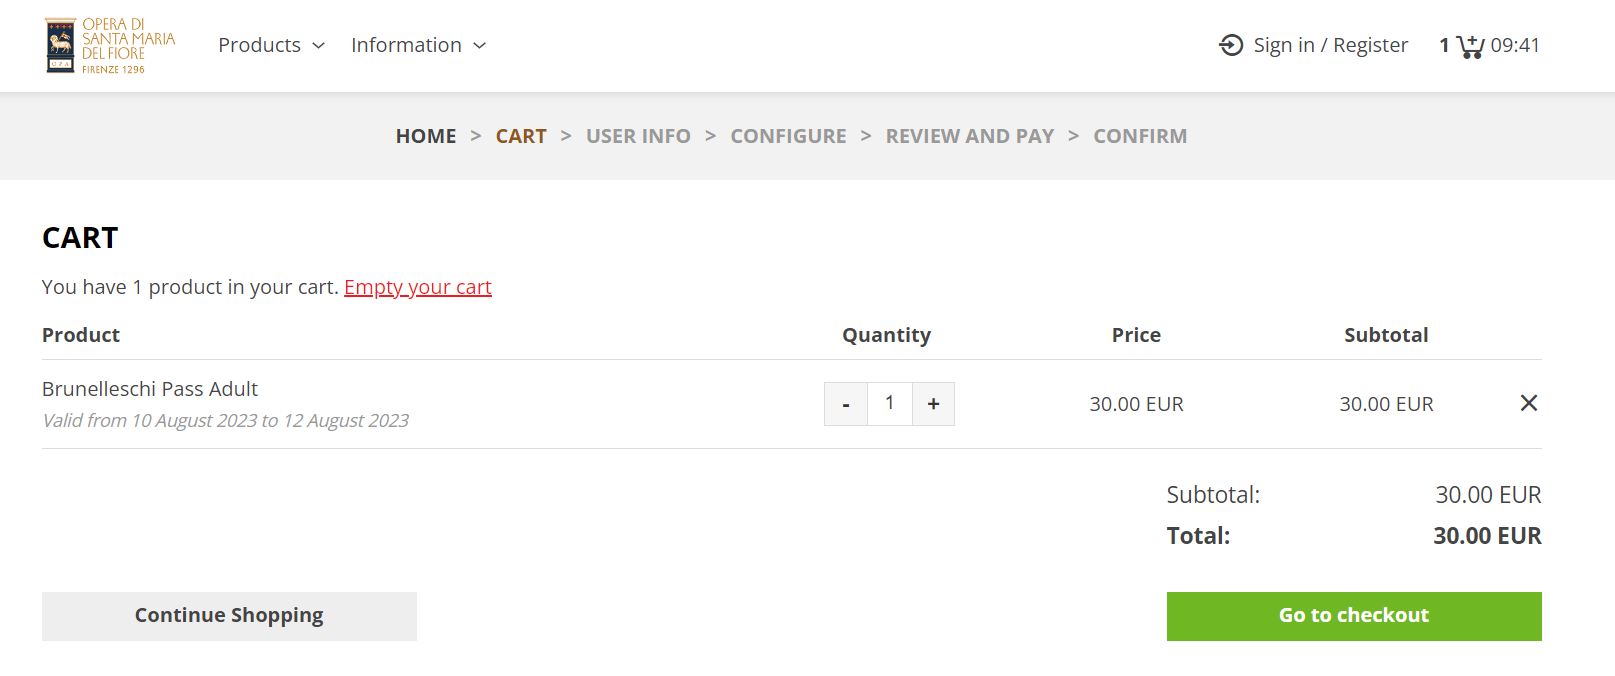Click the chevron next to Products
1615x676 pixels.
pyautogui.click(x=319, y=46)
